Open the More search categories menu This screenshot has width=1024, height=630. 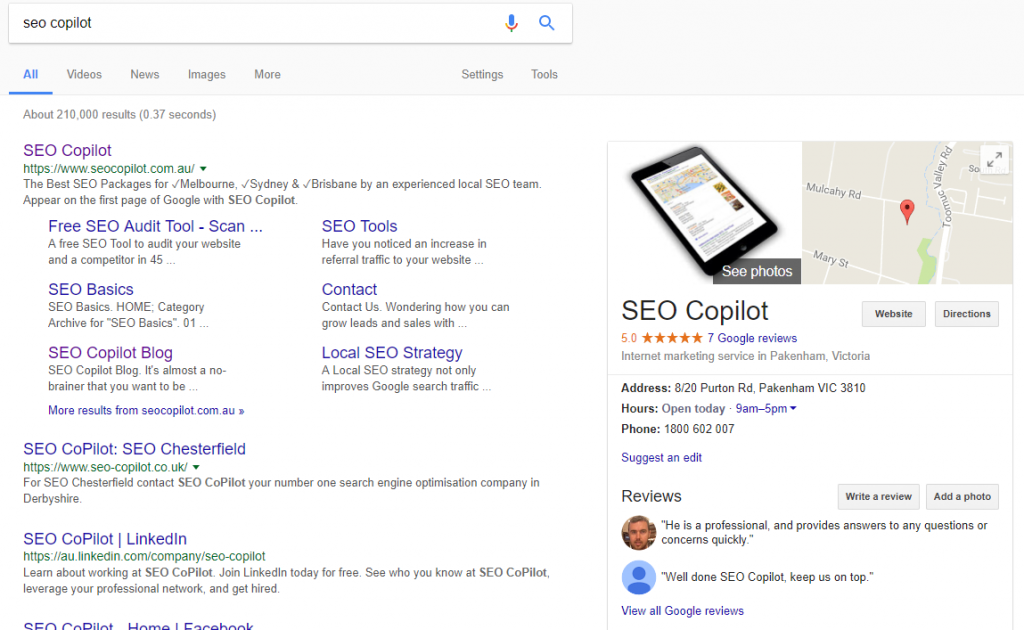click(267, 74)
